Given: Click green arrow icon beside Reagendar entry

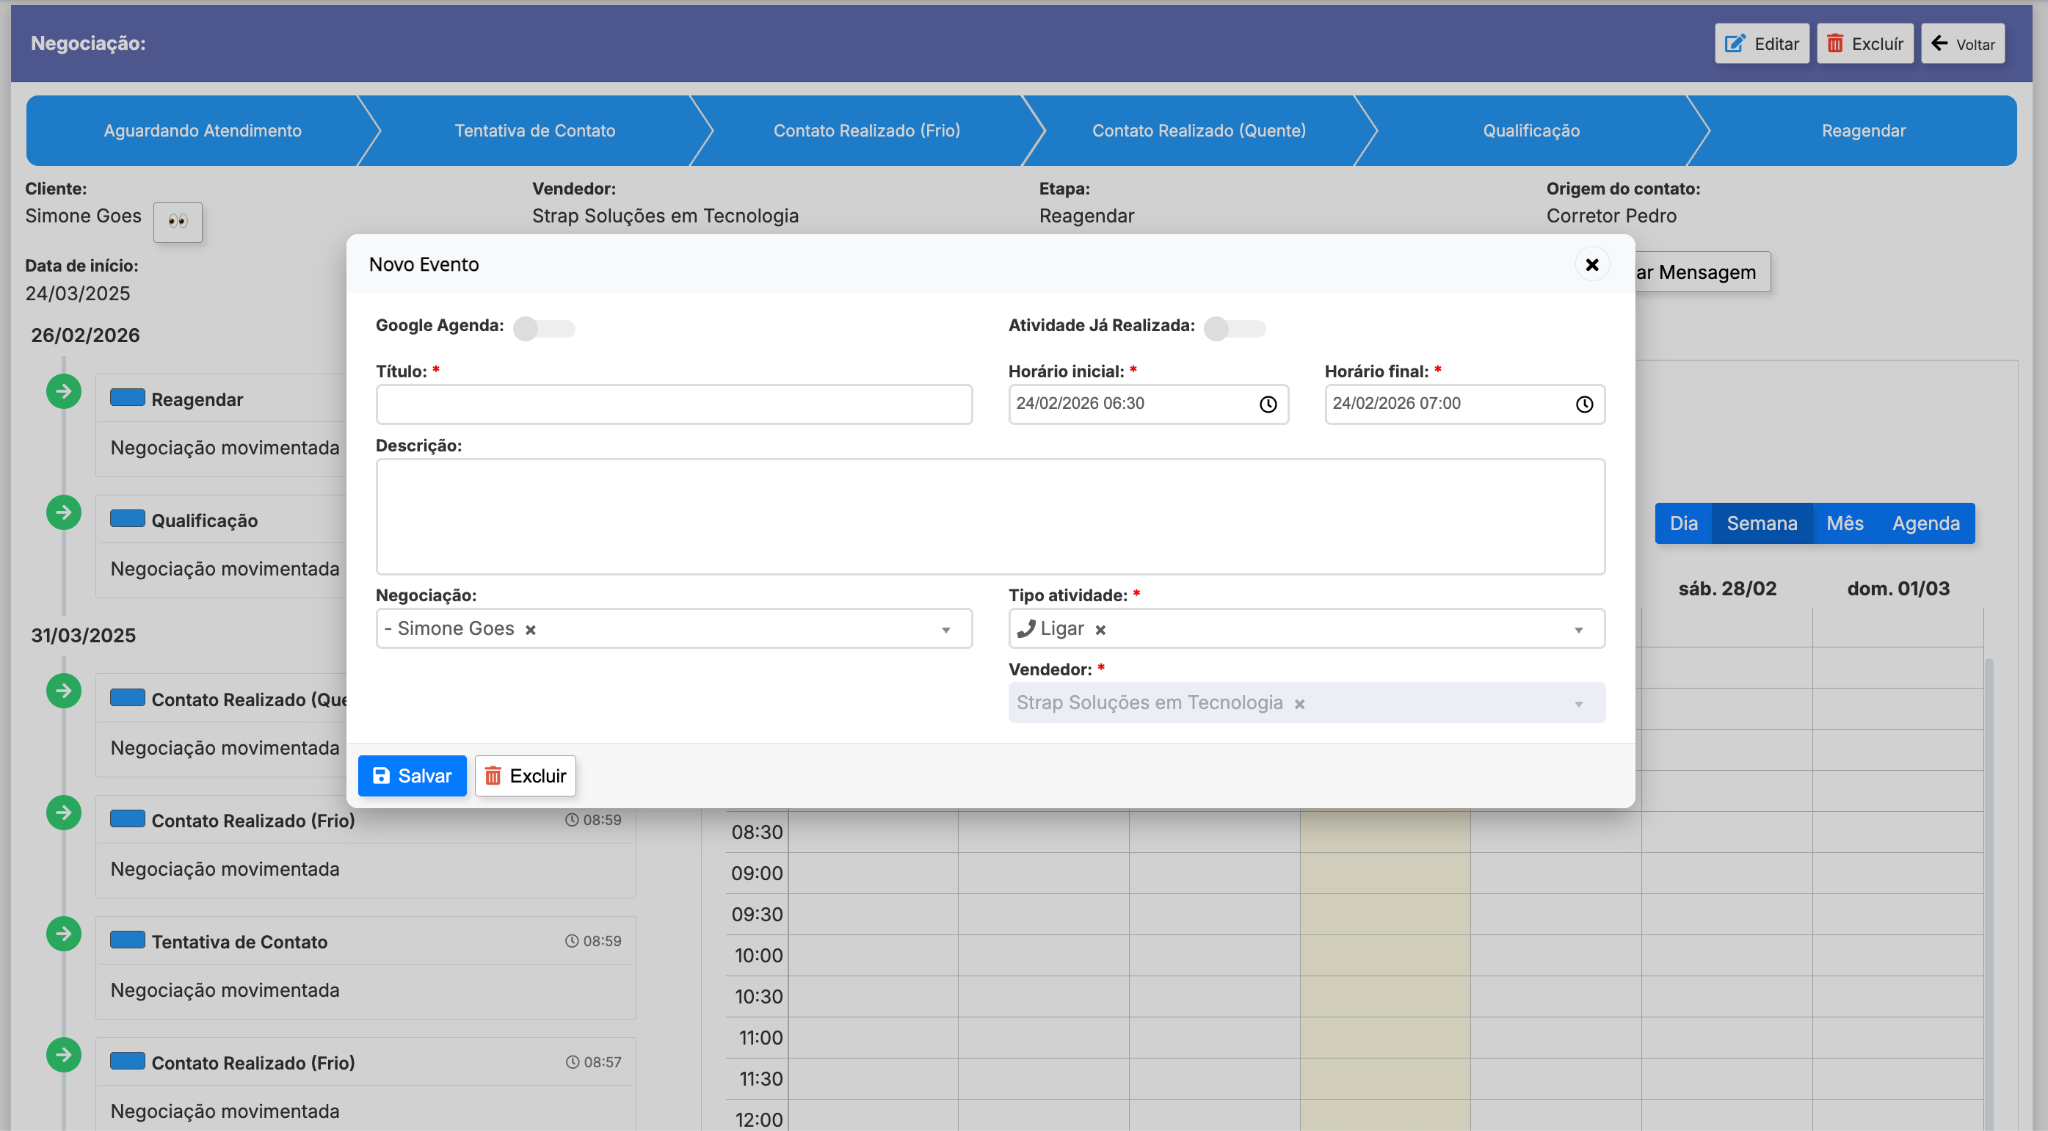Looking at the screenshot, I should 64,391.
